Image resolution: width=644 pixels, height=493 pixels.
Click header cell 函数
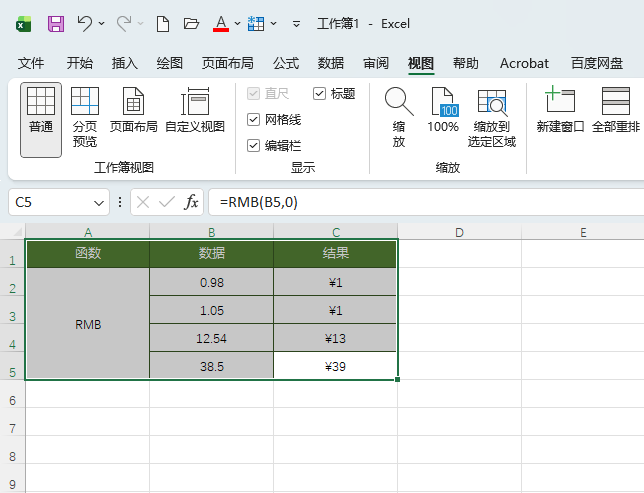click(x=88, y=253)
